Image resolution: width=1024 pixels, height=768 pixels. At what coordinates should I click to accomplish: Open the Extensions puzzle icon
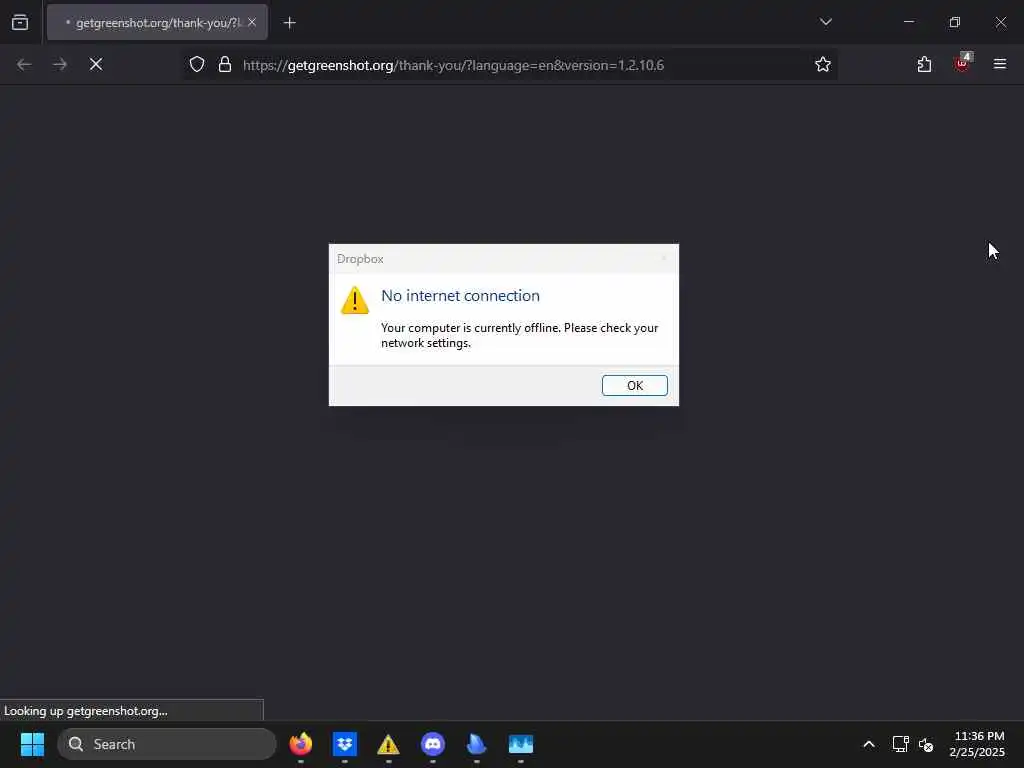point(924,64)
